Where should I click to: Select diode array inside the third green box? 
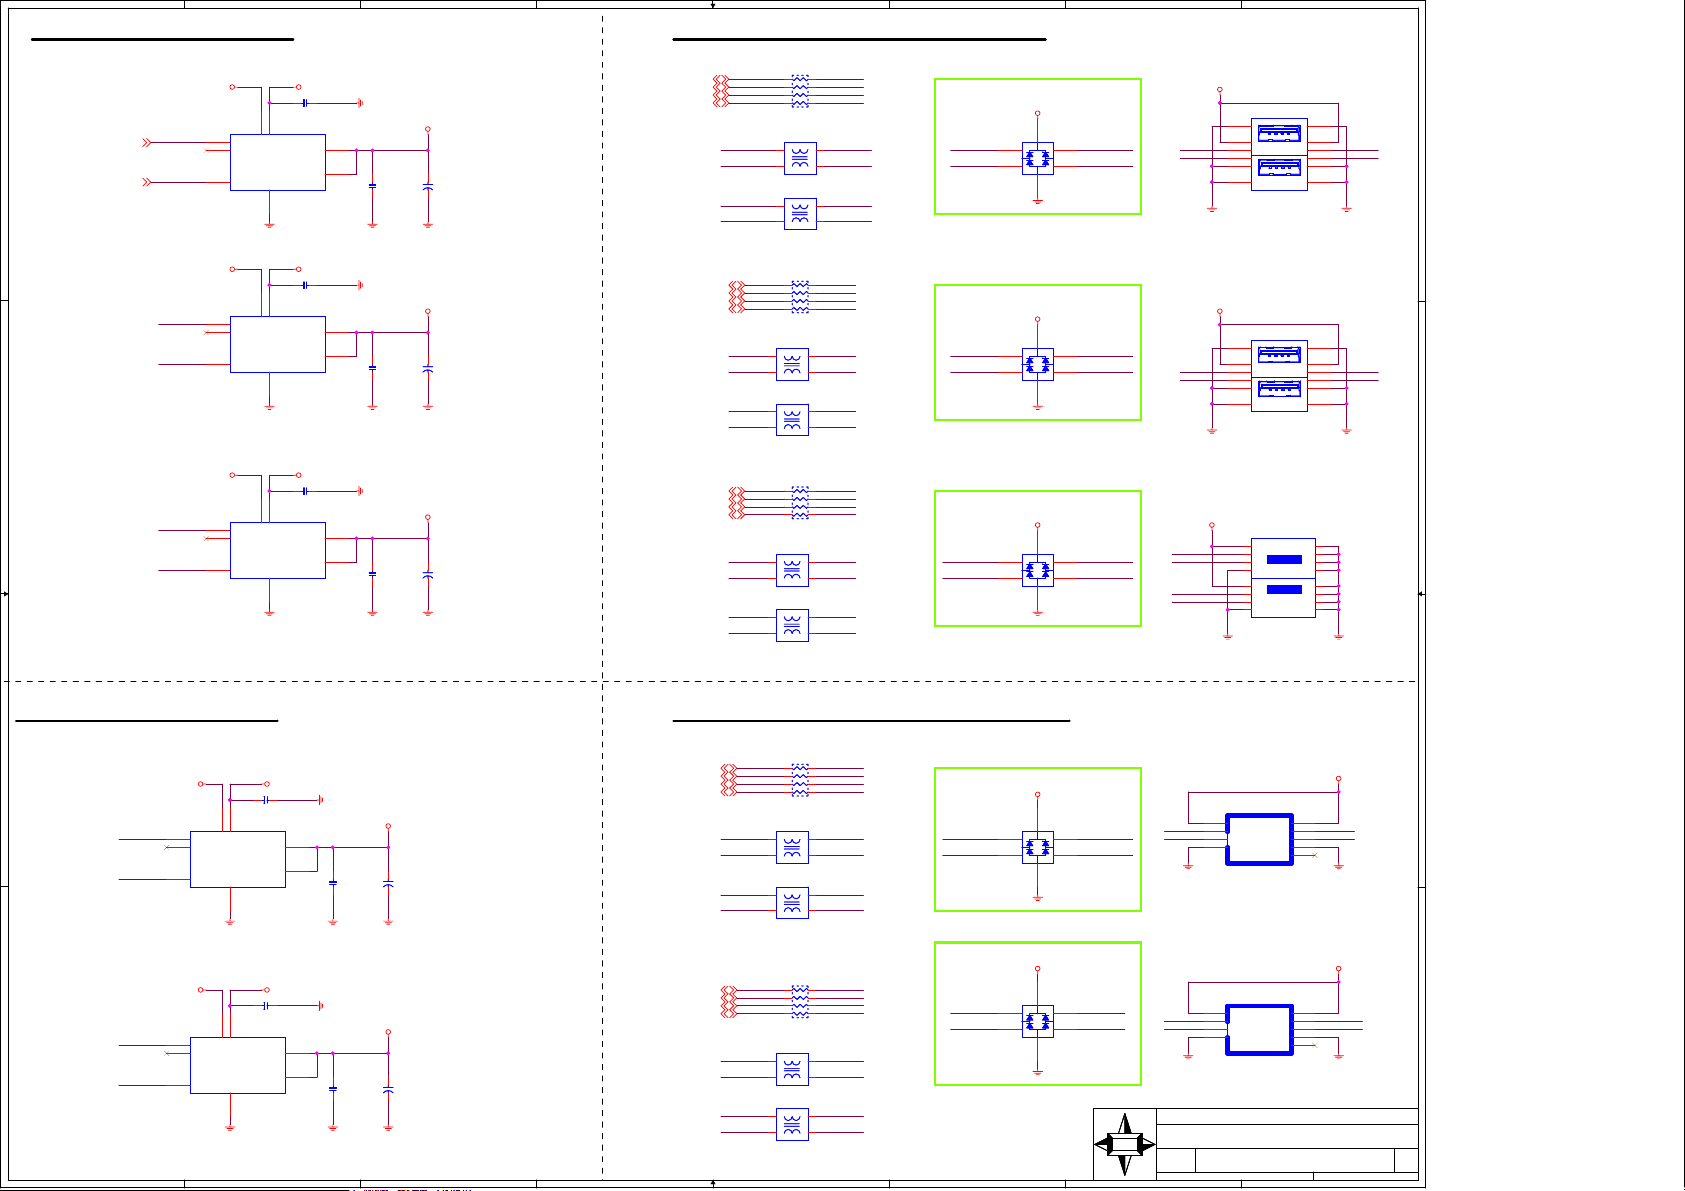pos(1038,570)
